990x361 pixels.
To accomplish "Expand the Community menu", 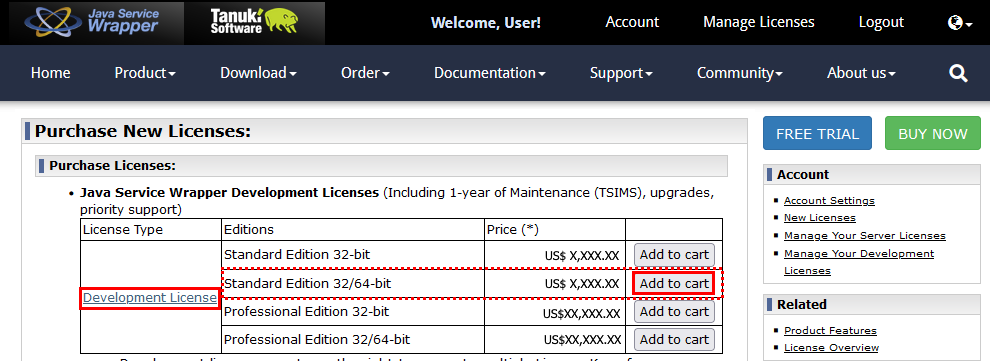I will pyautogui.click(x=739, y=73).
